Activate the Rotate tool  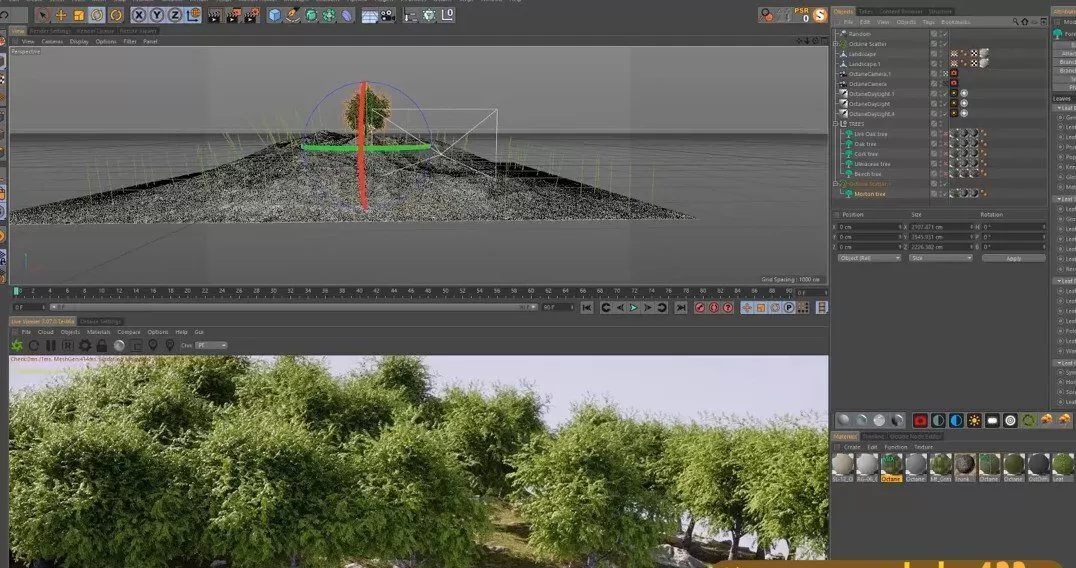click(97, 15)
